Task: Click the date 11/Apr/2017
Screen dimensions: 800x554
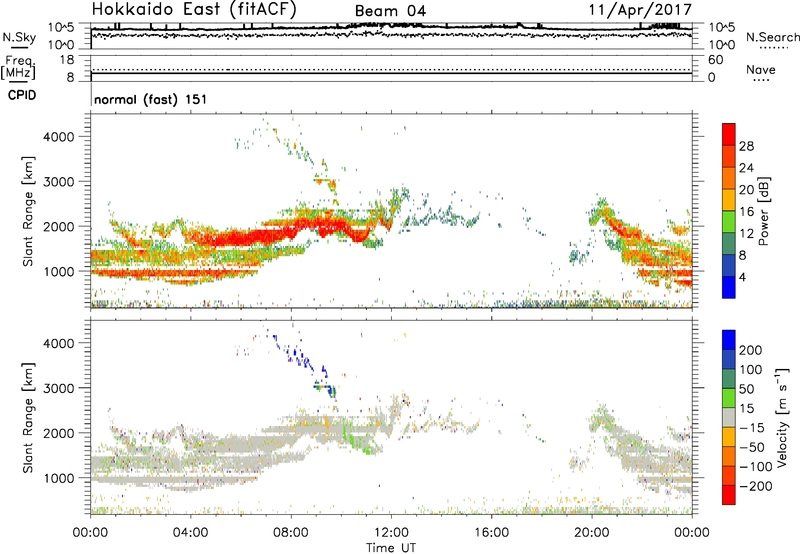Action: click(x=641, y=10)
